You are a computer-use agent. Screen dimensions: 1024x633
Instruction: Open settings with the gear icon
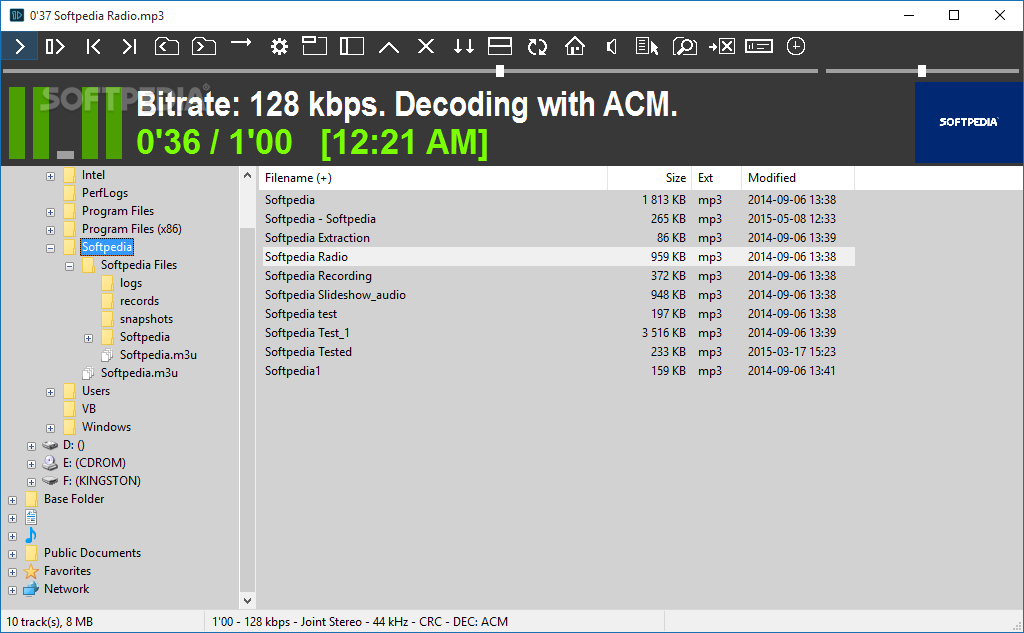(x=279, y=46)
